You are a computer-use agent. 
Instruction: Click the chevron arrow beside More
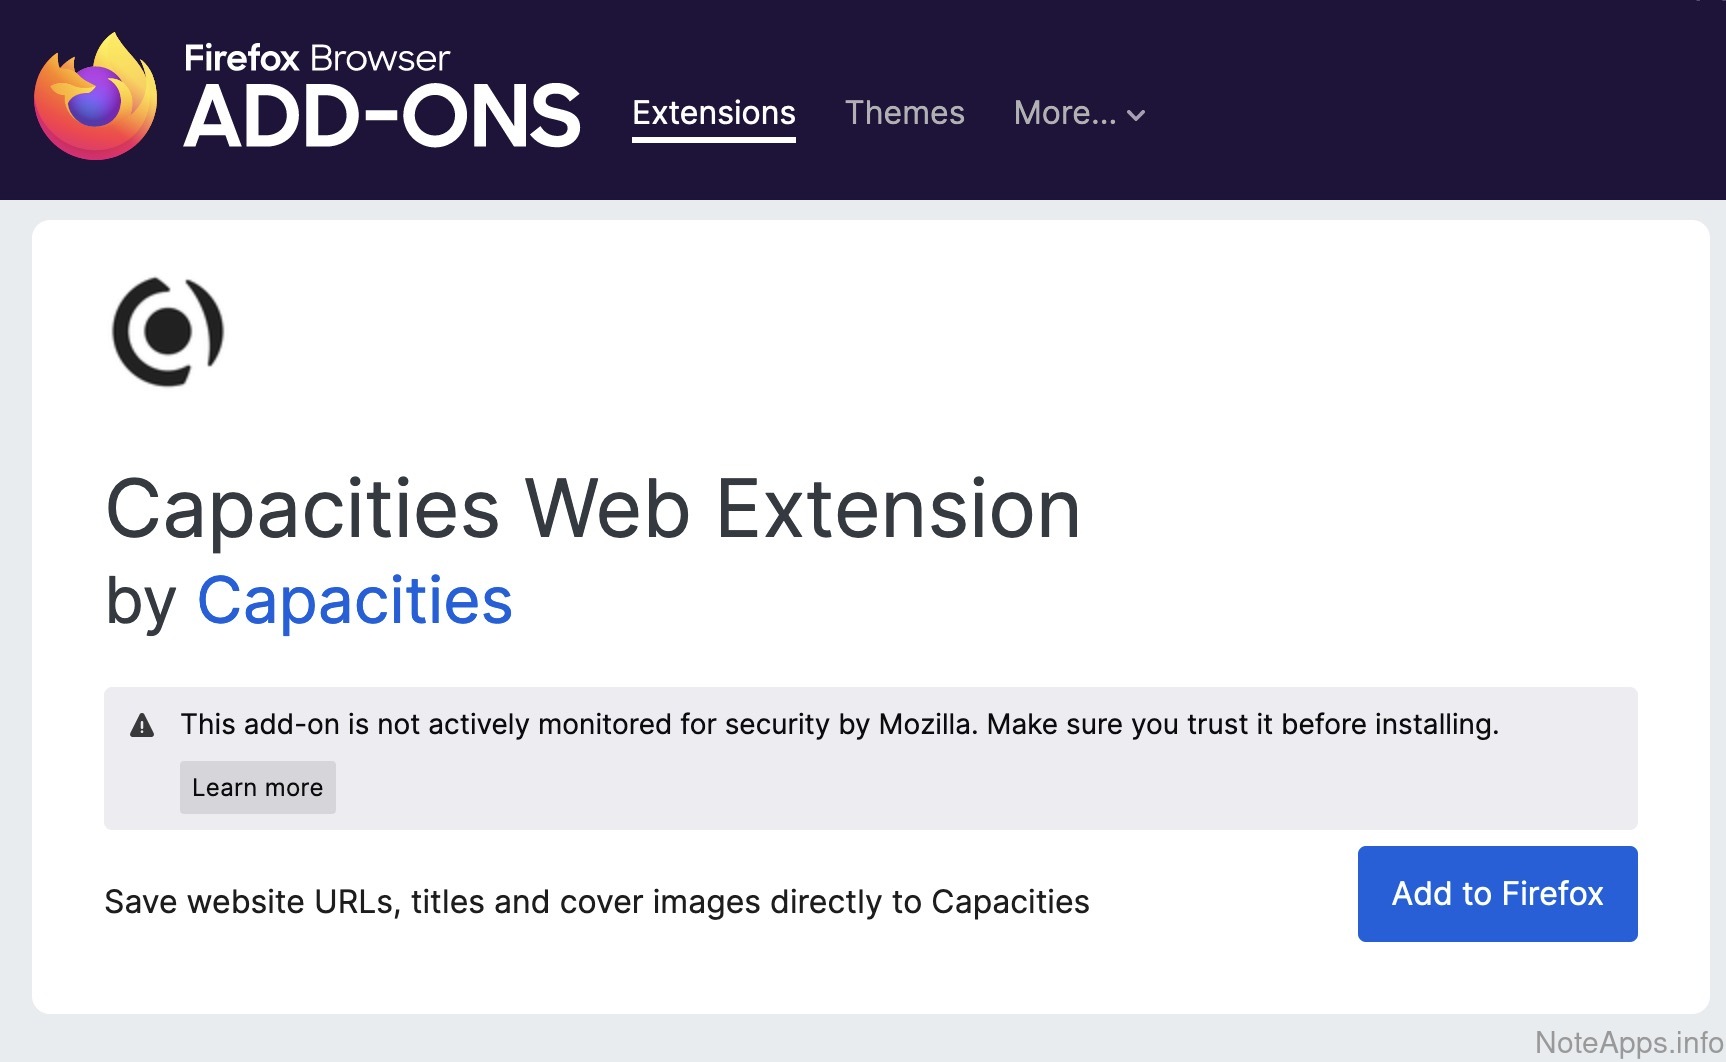[1136, 115]
